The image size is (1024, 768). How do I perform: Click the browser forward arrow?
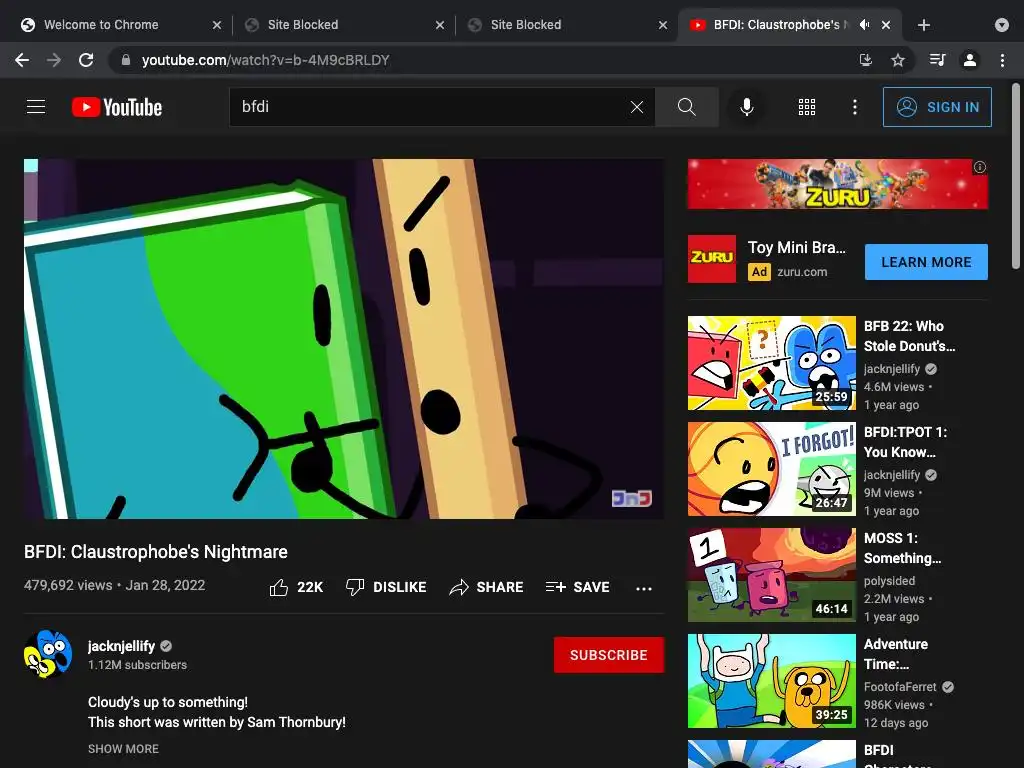pyautogui.click(x=54, y=60)
